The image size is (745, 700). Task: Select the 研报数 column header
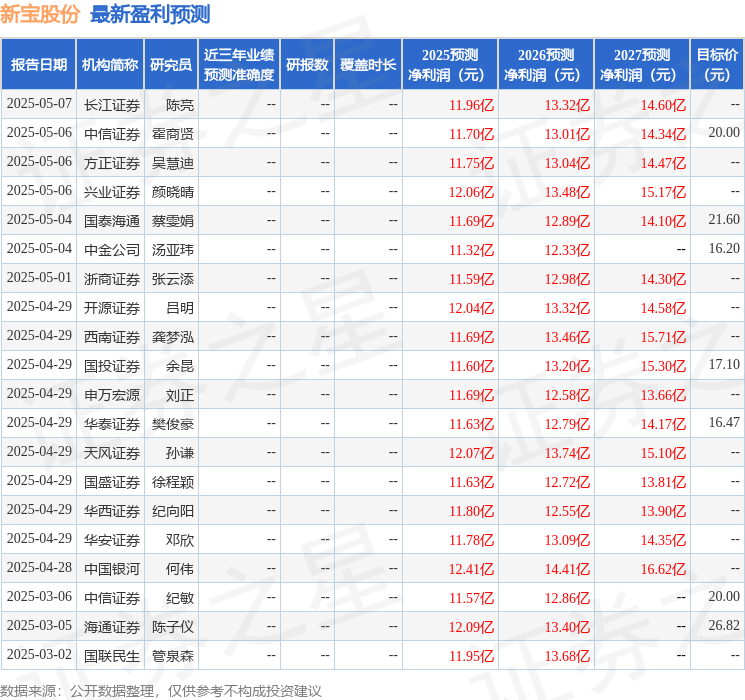point(307,65)
